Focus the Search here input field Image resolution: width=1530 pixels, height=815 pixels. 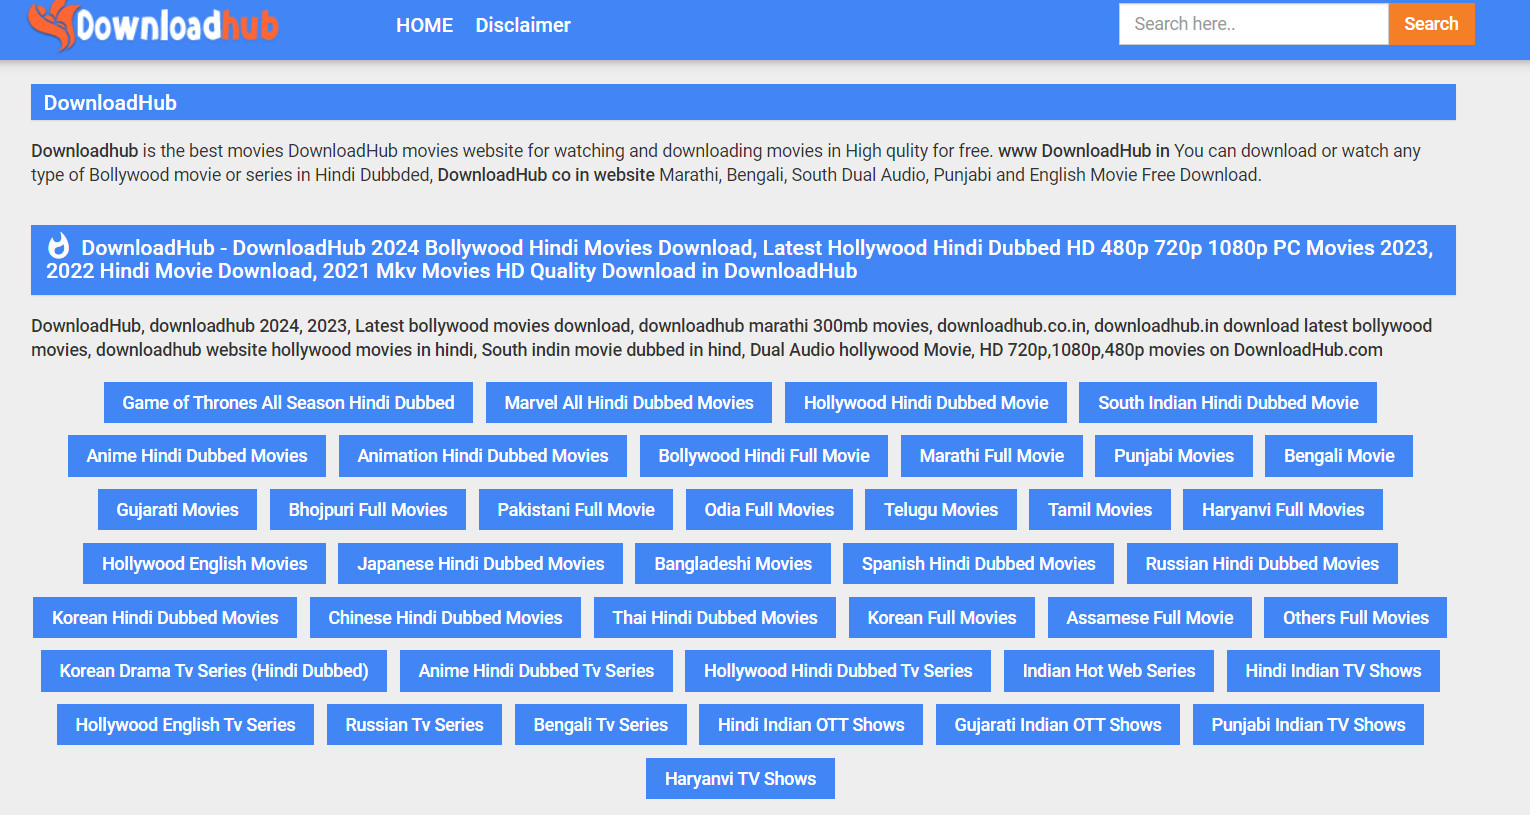coord(1254,24)
